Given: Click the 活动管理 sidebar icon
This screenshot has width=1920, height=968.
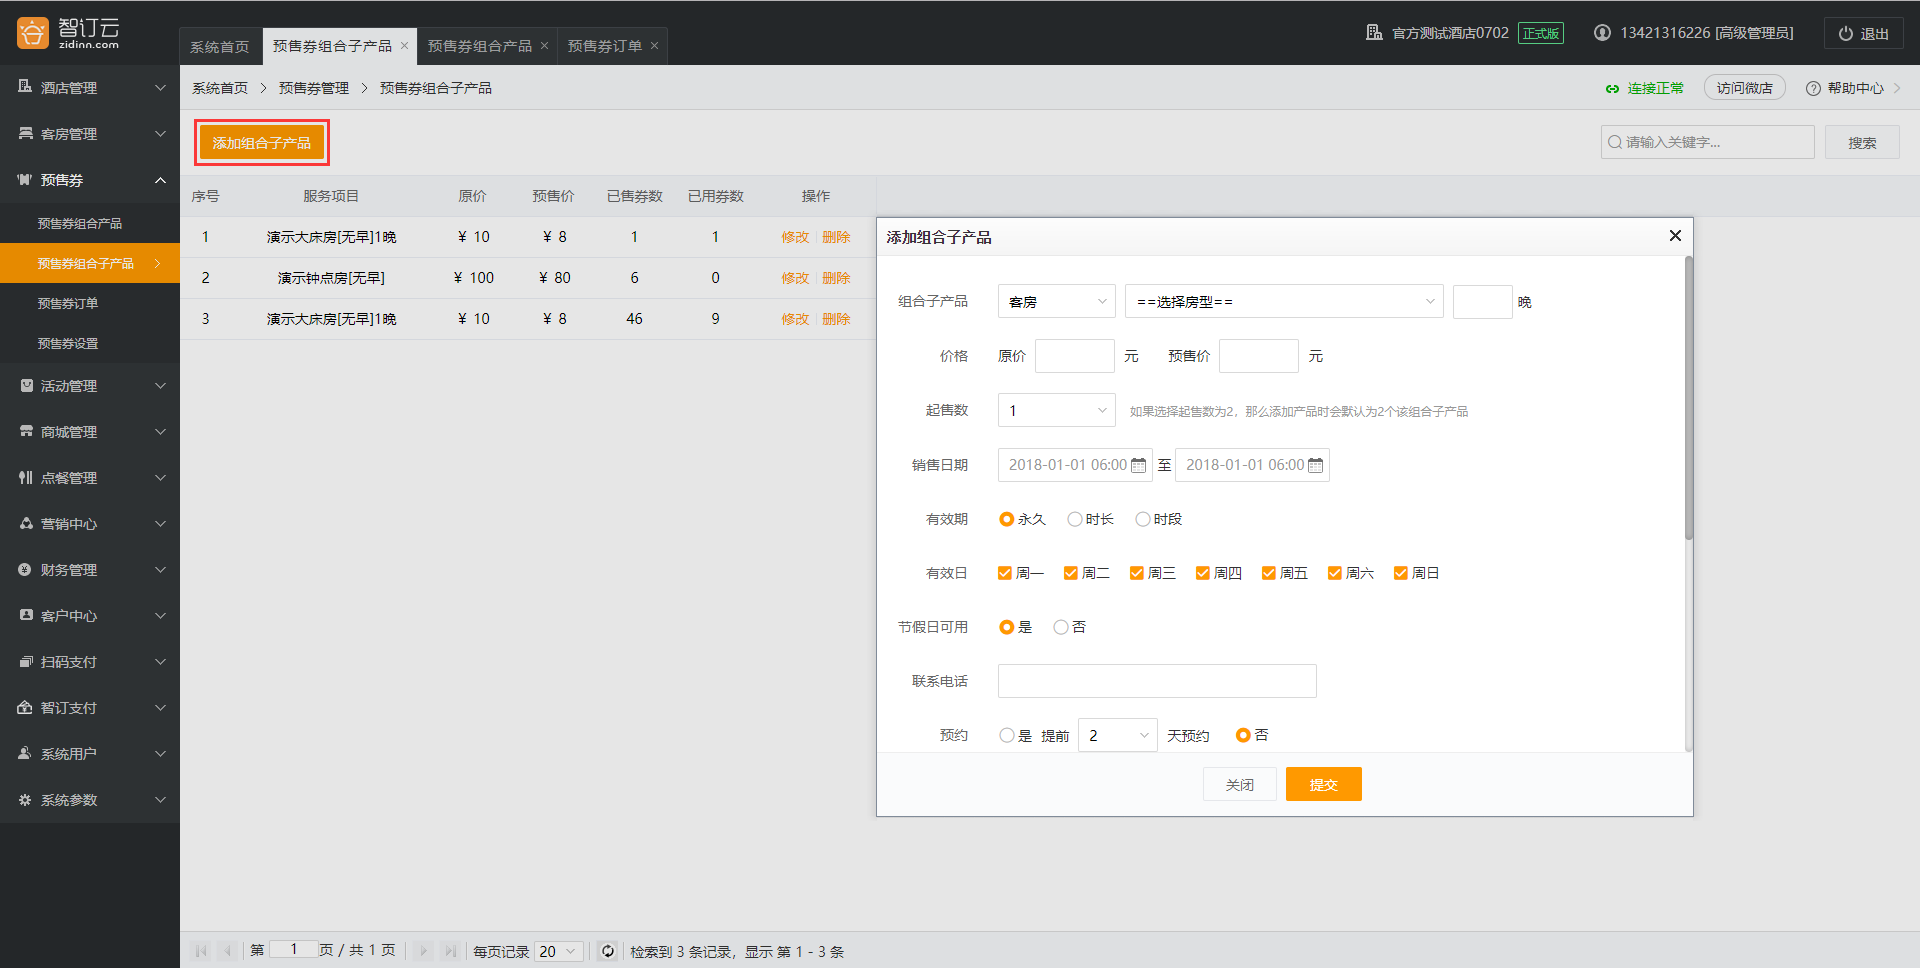Looking at the screenshot, I should click(x=26, y=385).
